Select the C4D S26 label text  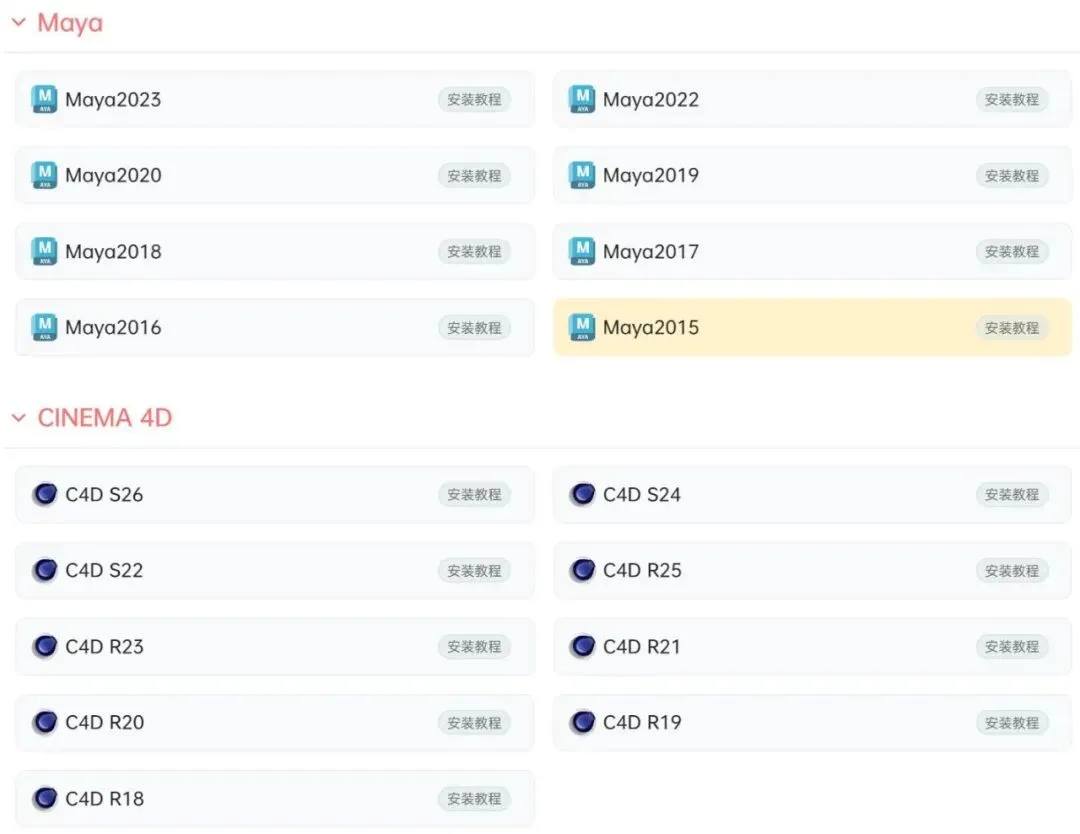tap(104, 494)
